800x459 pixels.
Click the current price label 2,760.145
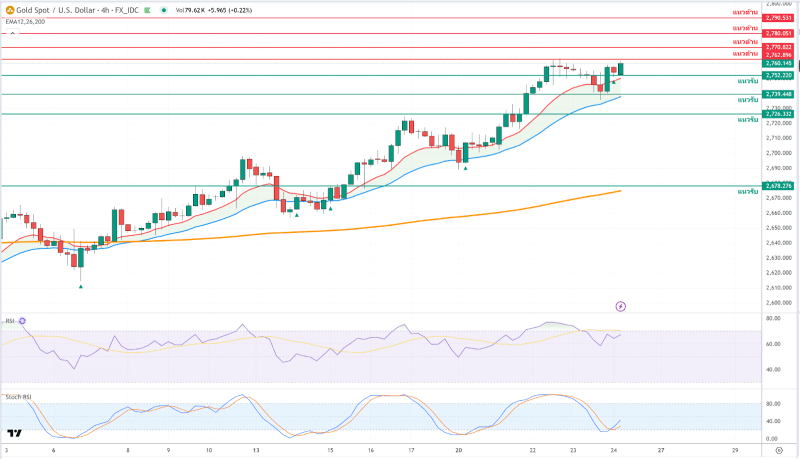pos(777,63)
